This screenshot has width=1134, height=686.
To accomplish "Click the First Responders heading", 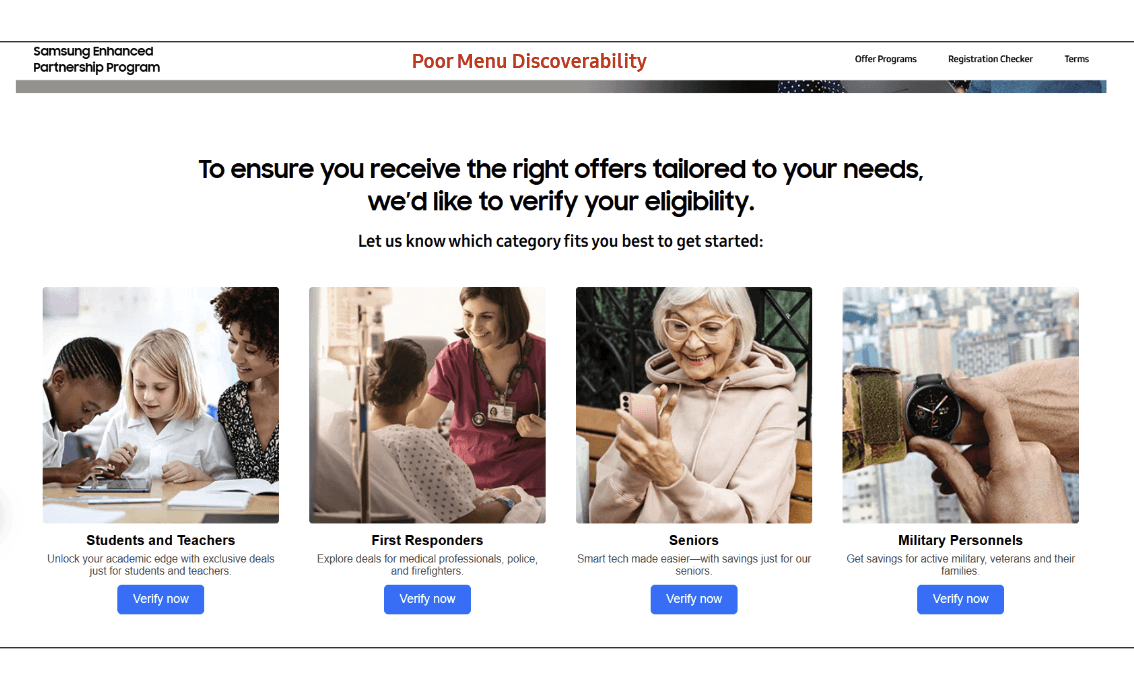I will [x=427, y=540].
